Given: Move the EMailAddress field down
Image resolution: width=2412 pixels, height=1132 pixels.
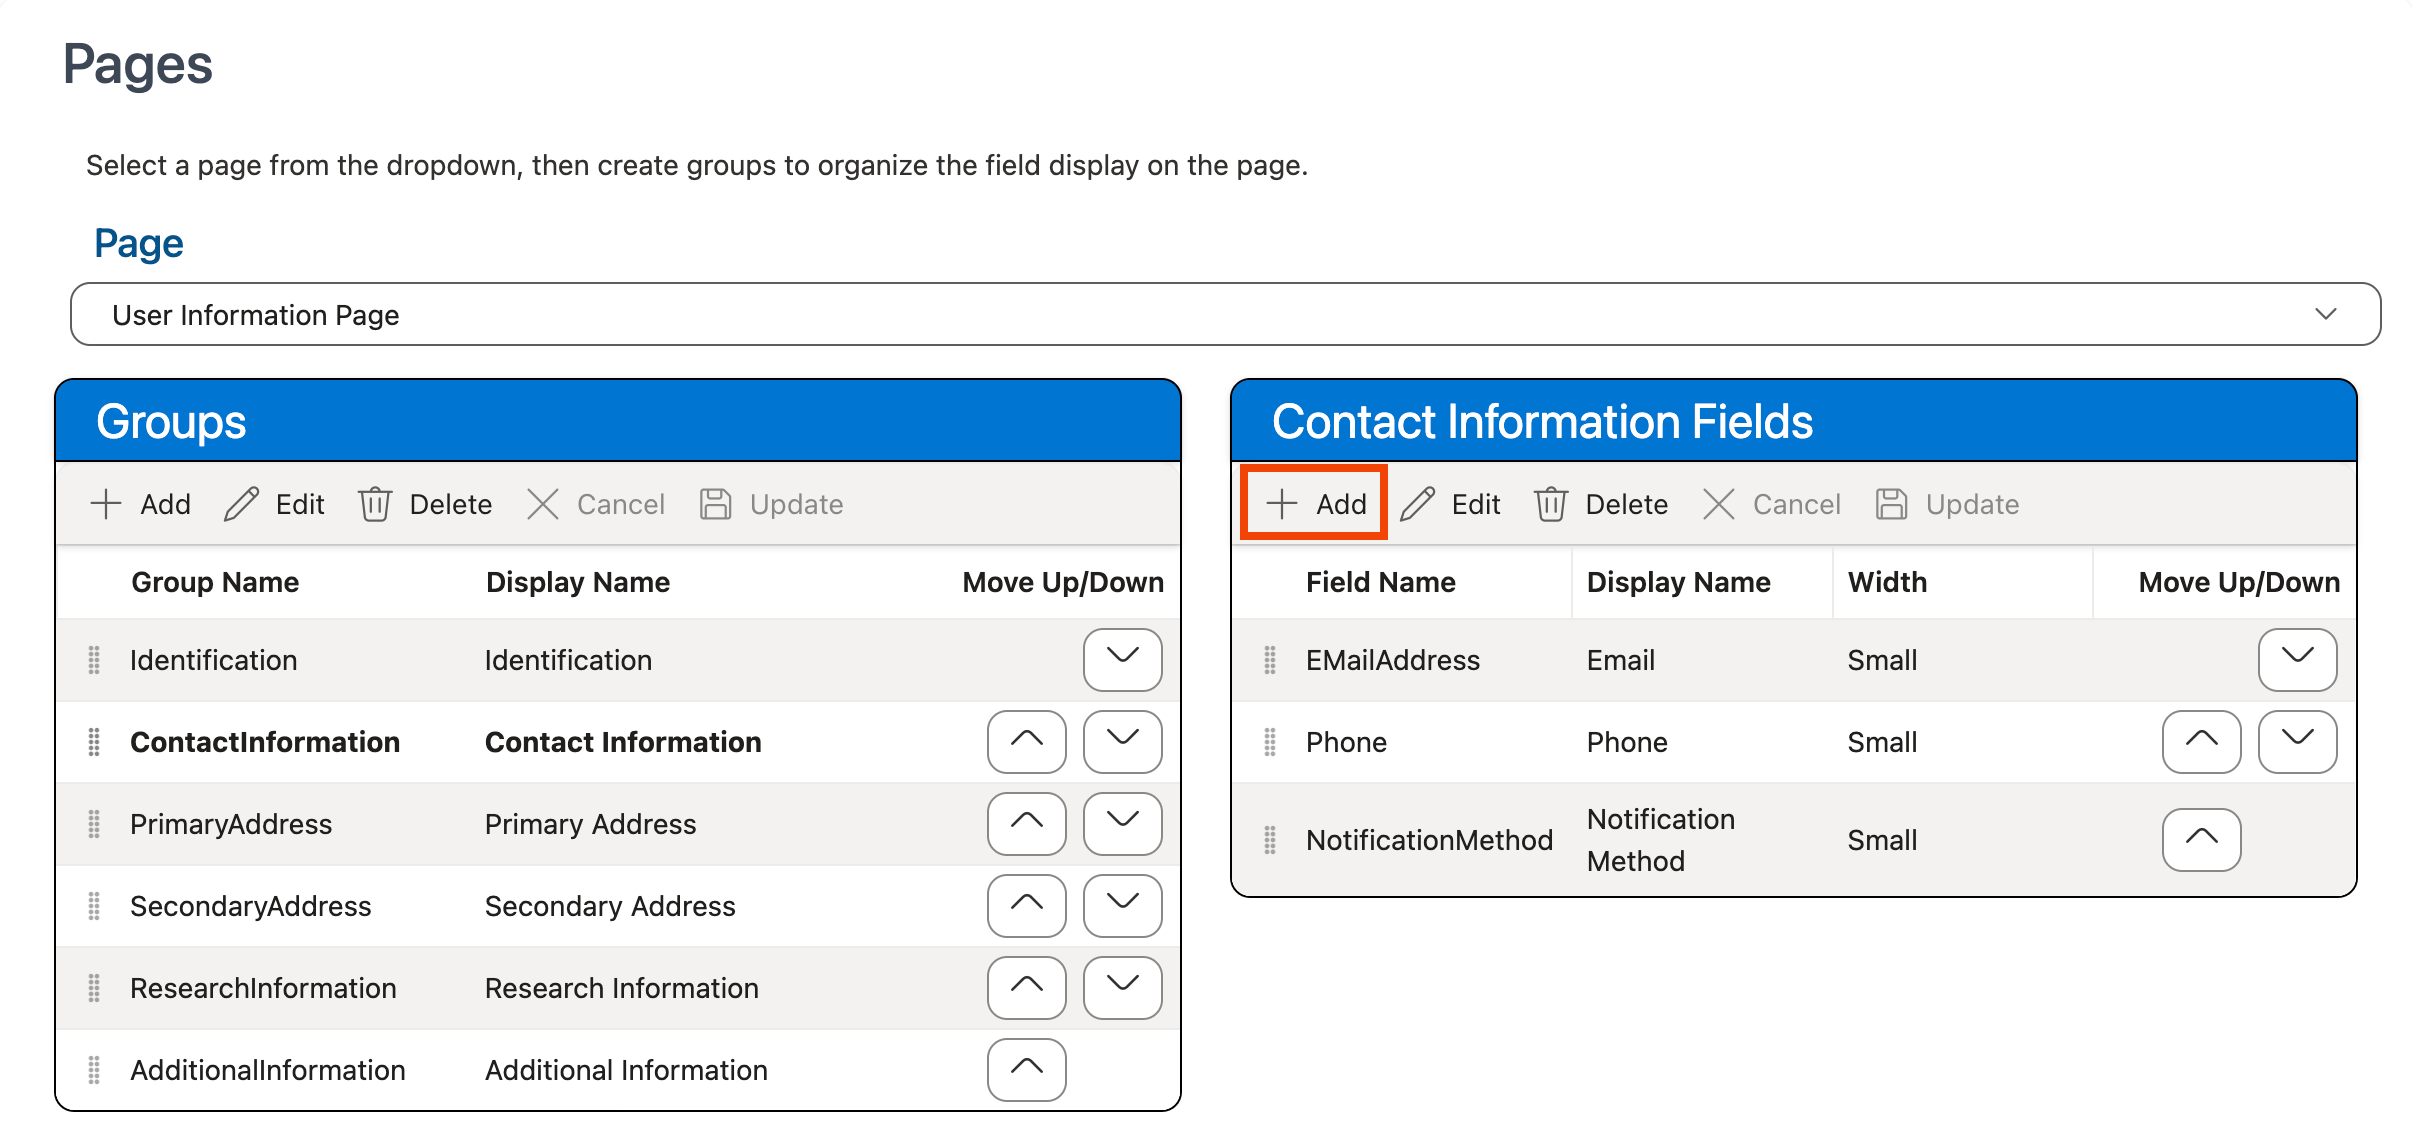Looking at the screenshot, I should click(2297, 660).
